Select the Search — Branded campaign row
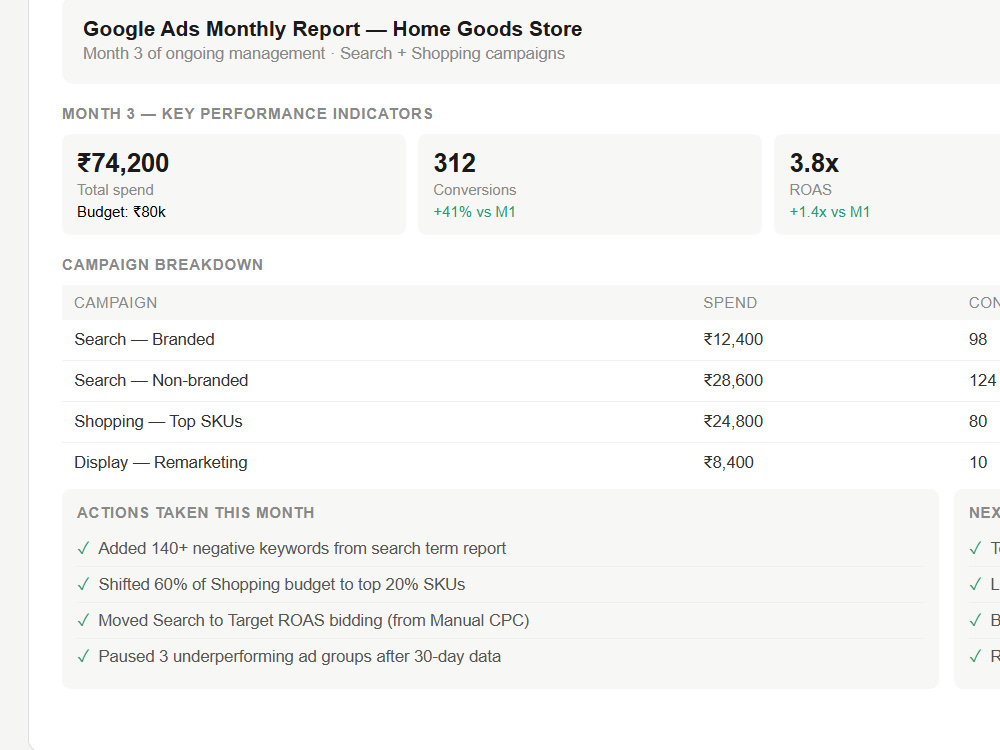 pos(531,340)
